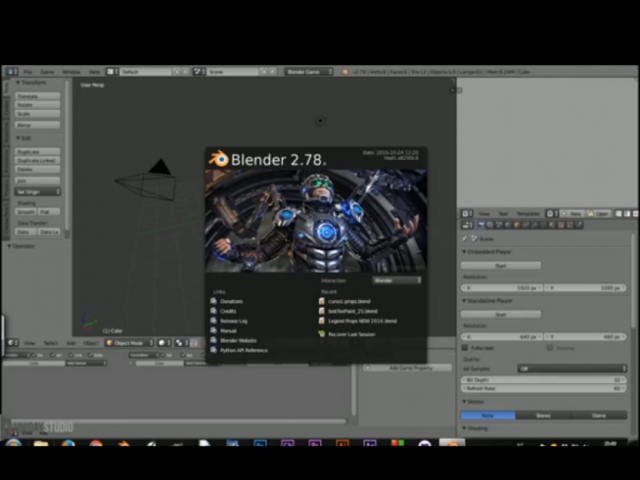Click the Release Log link icon

point(213,321)
